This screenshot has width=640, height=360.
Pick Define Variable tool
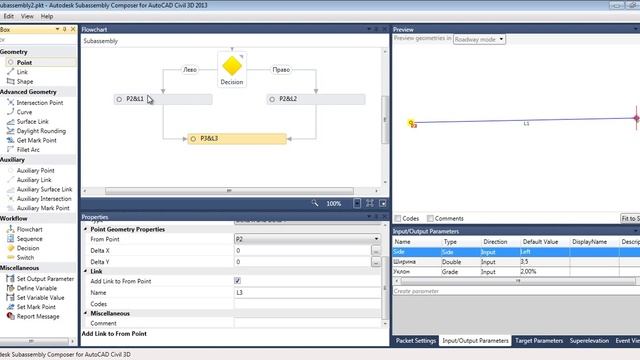(37, 288)
